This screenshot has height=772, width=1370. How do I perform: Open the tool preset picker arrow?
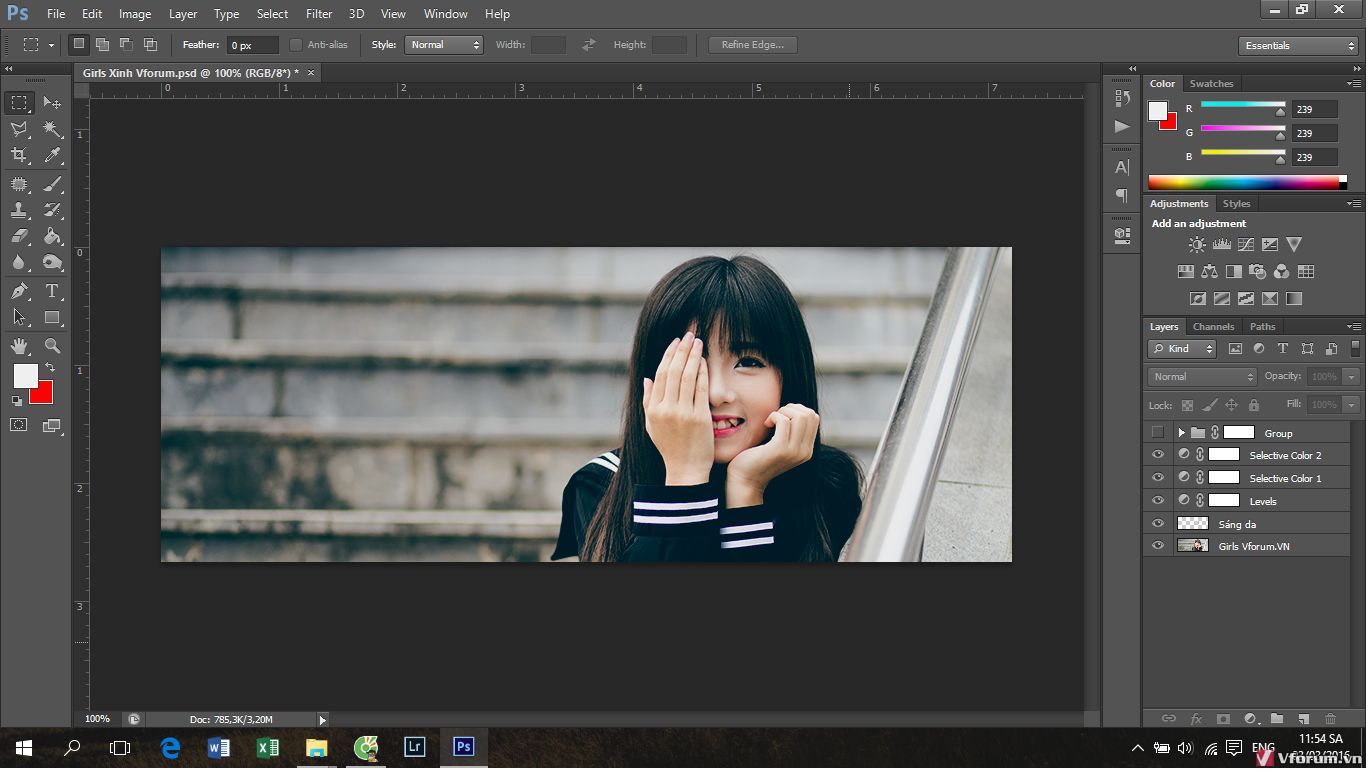pos(51,45)
